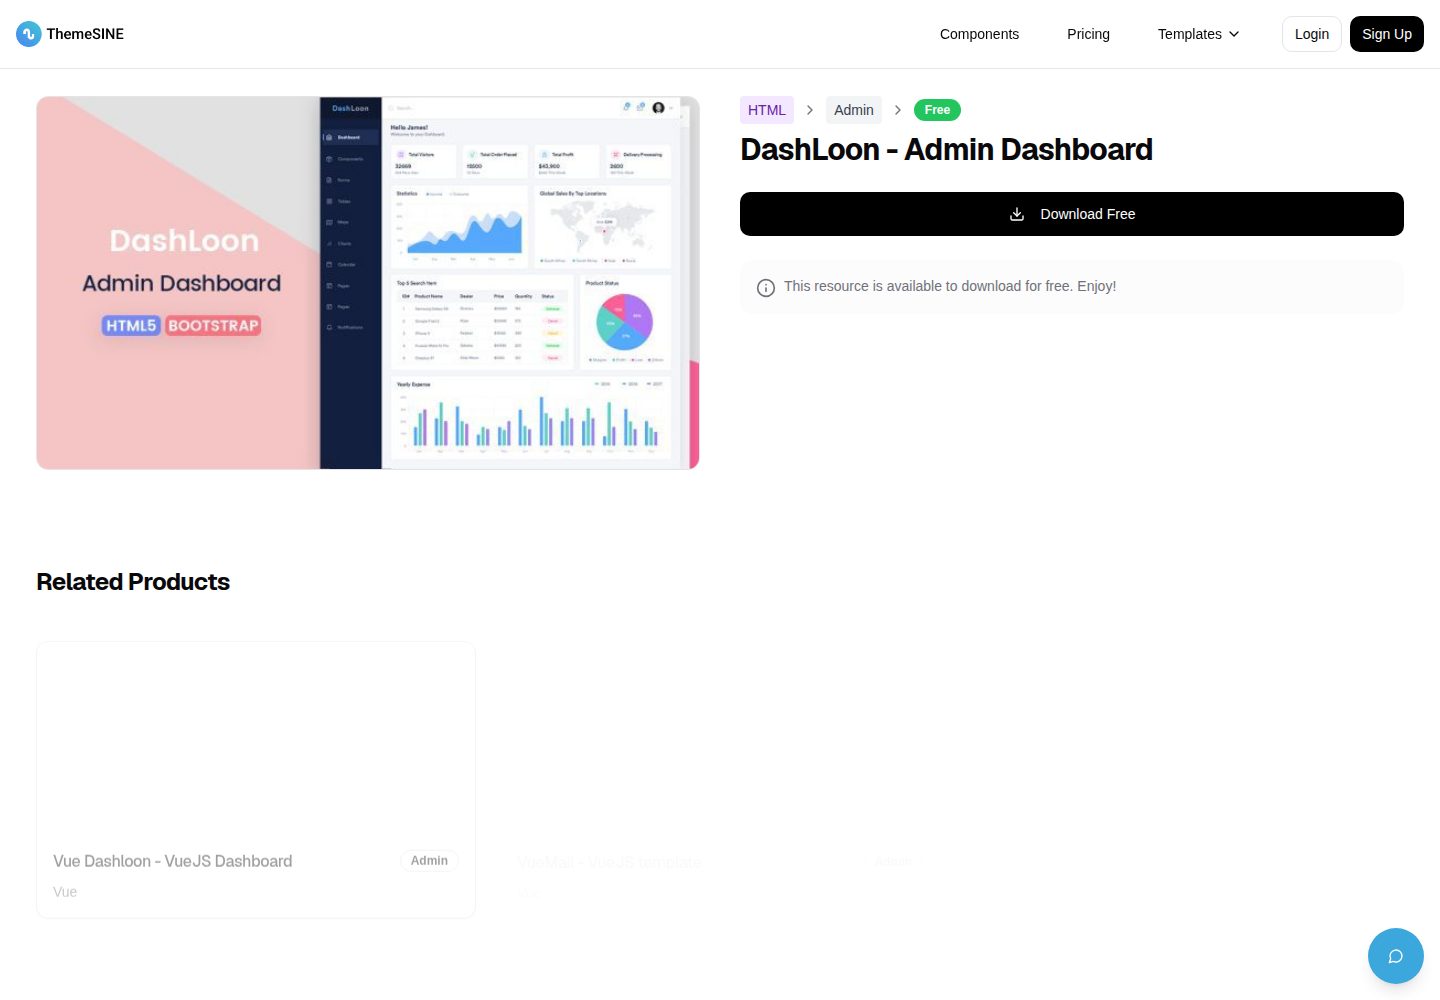Click the Vue label on Vue Dashloon card
Viewport: 1440px width, 1000px height.
point(65,892)
